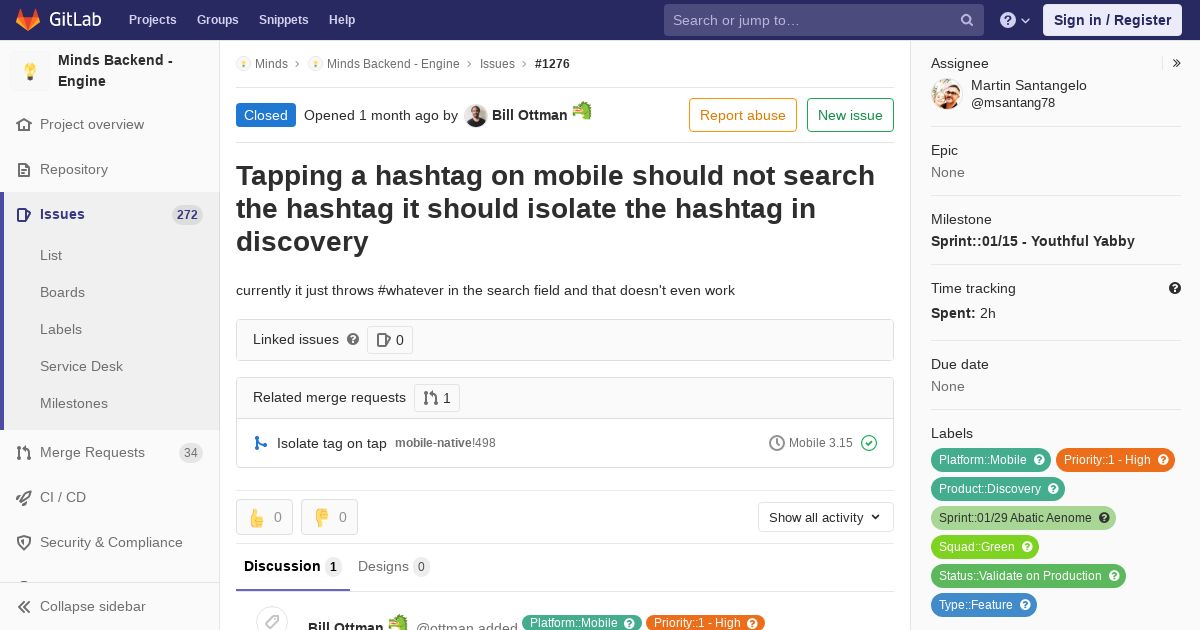Open Help in top navigation

coord(342,20)
